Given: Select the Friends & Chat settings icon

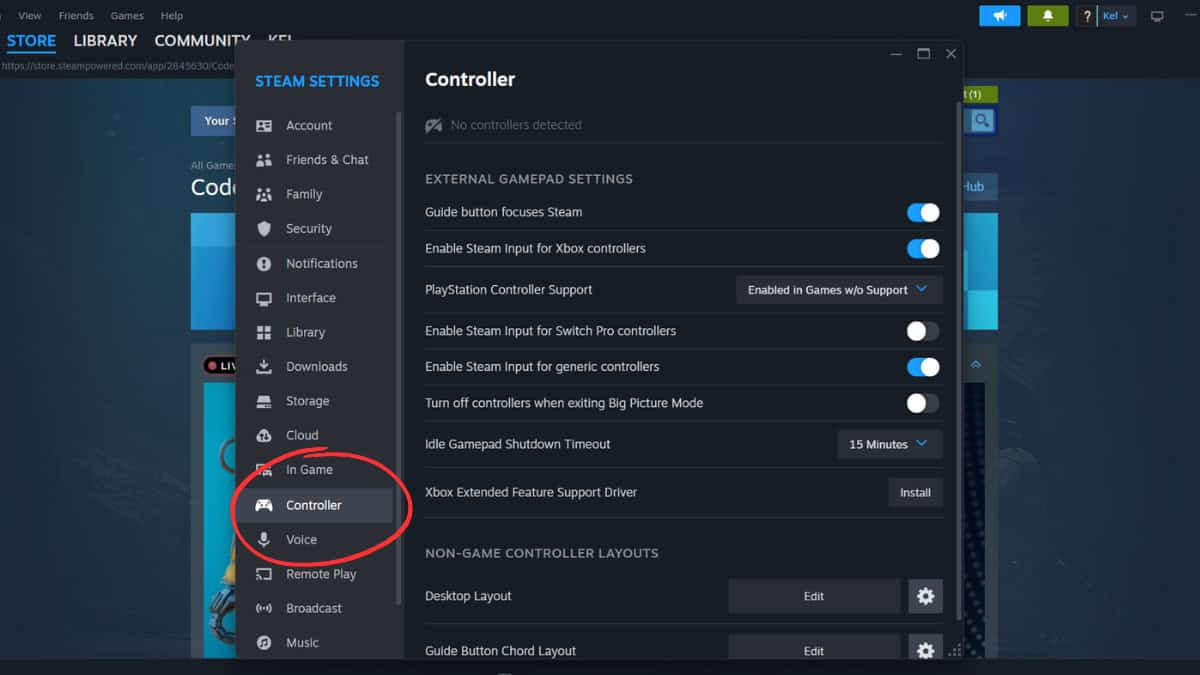Looking at the screenshot, I should pos(265,160).
